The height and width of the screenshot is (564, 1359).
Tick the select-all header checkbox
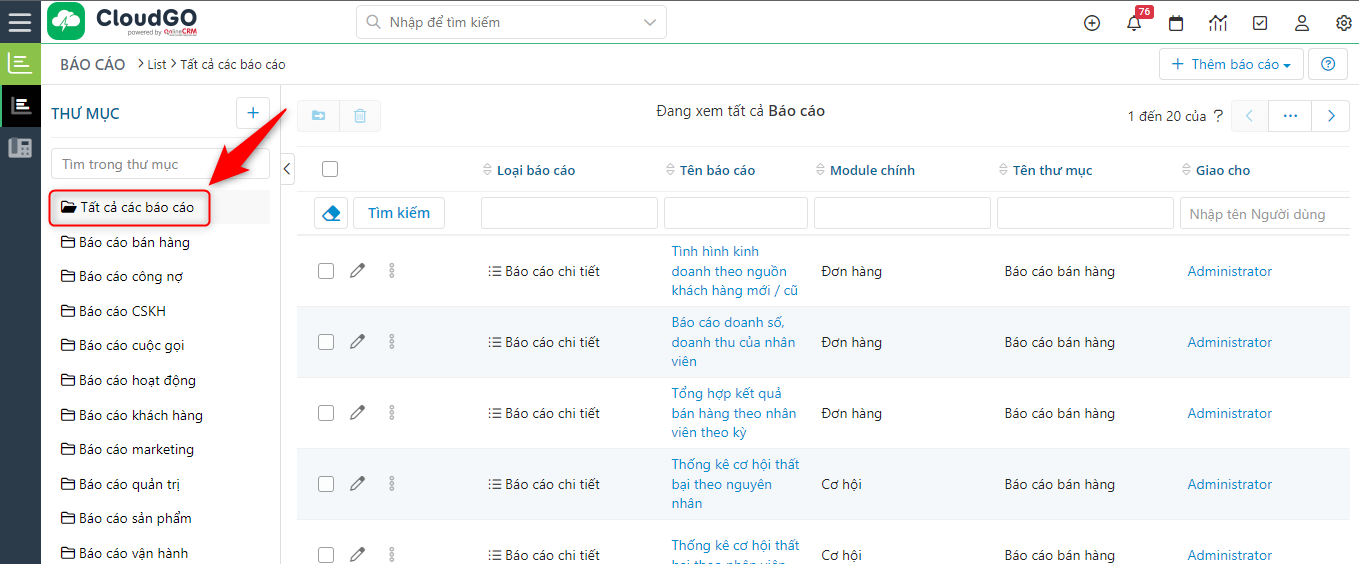[330, 170]
